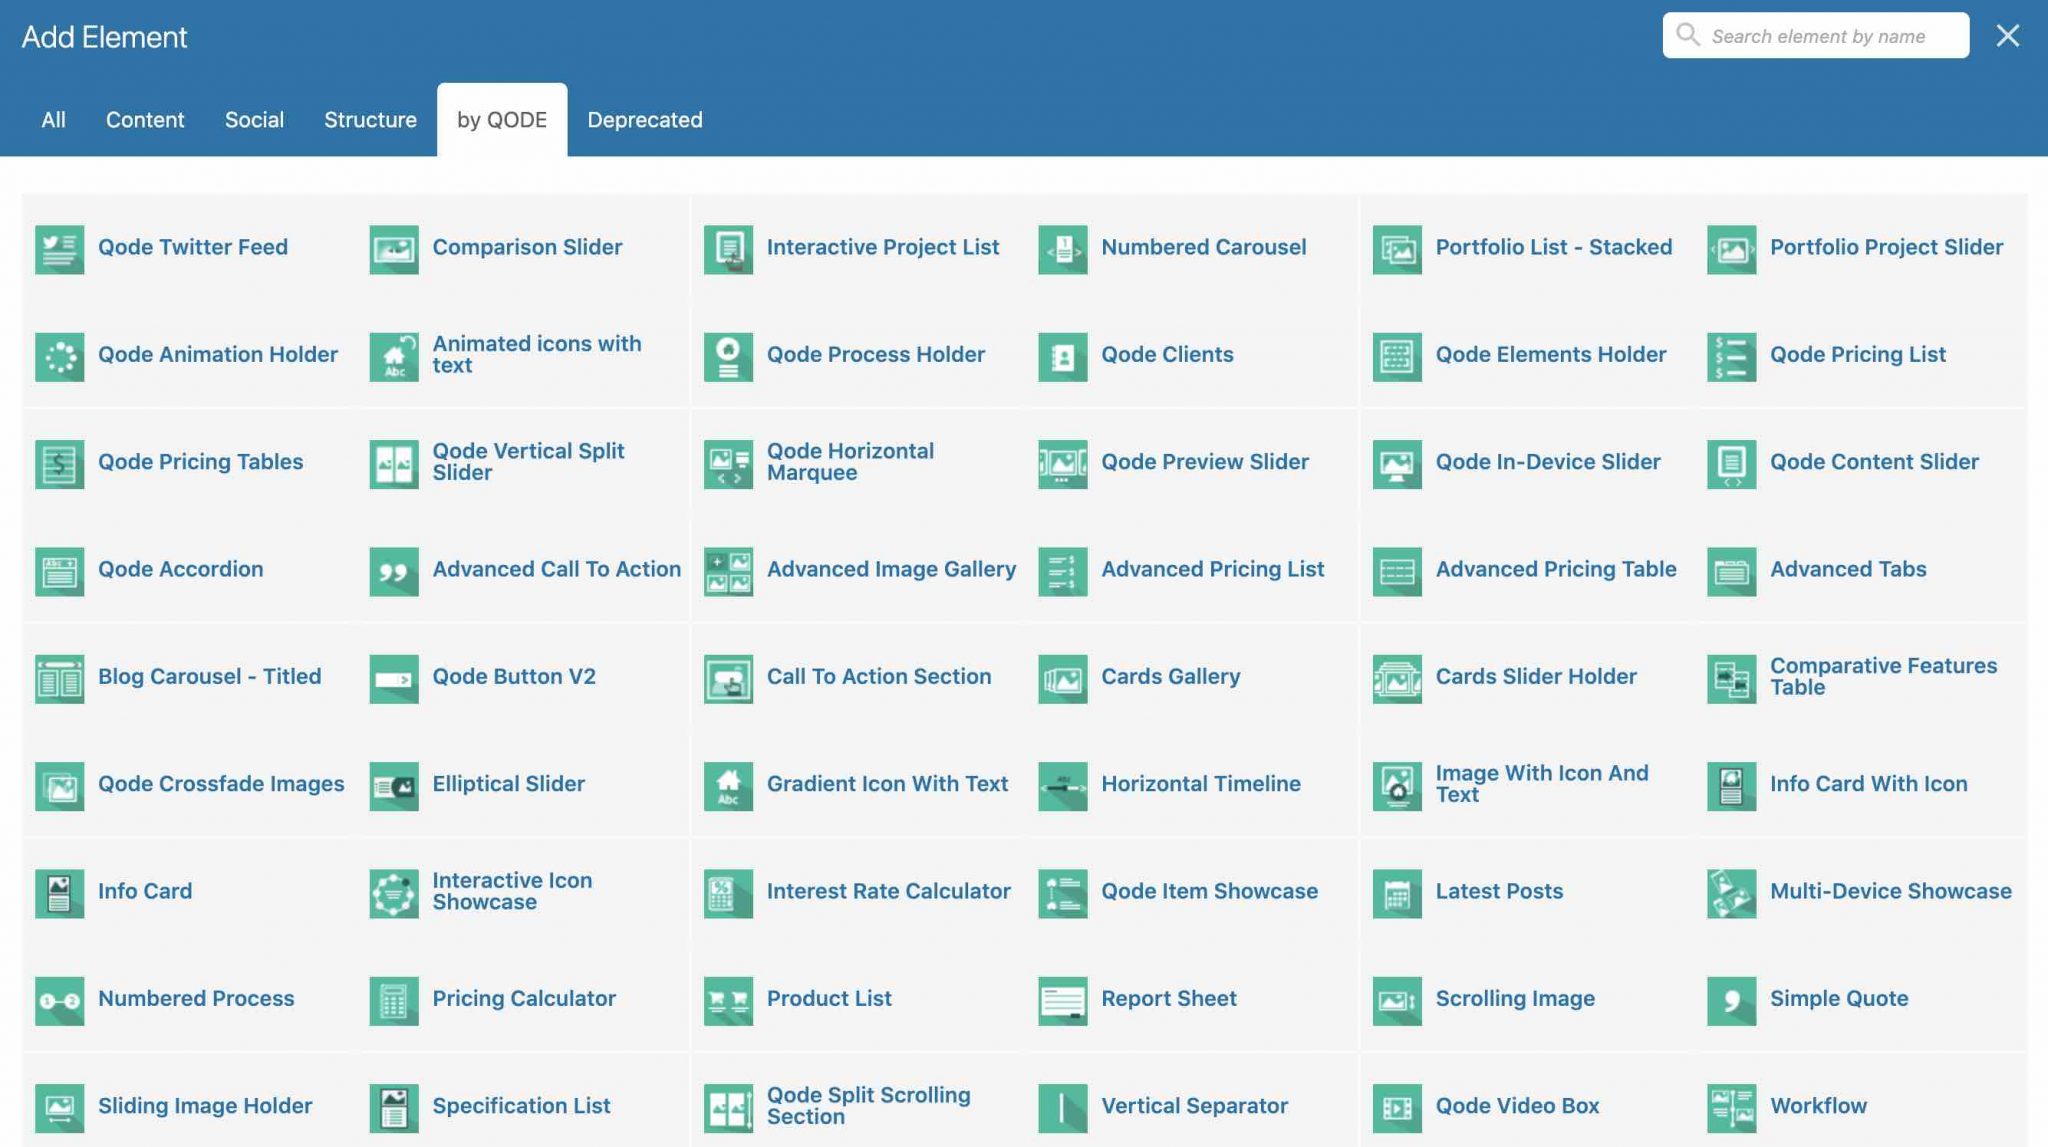Viewport: 2048px width, 1147px height.
Task: Insert the Simple Quote element
Action: 1862,999
